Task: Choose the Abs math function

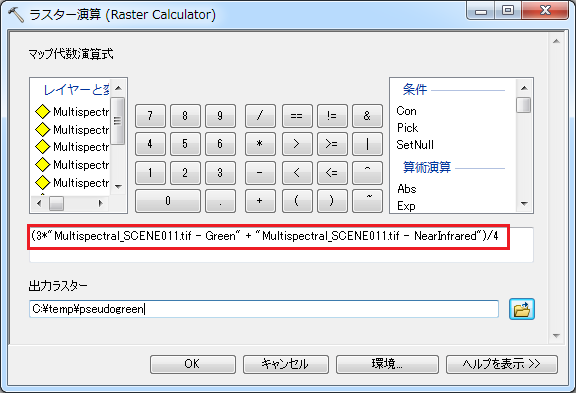Action: pyautogui.click(x=407, y=189)
